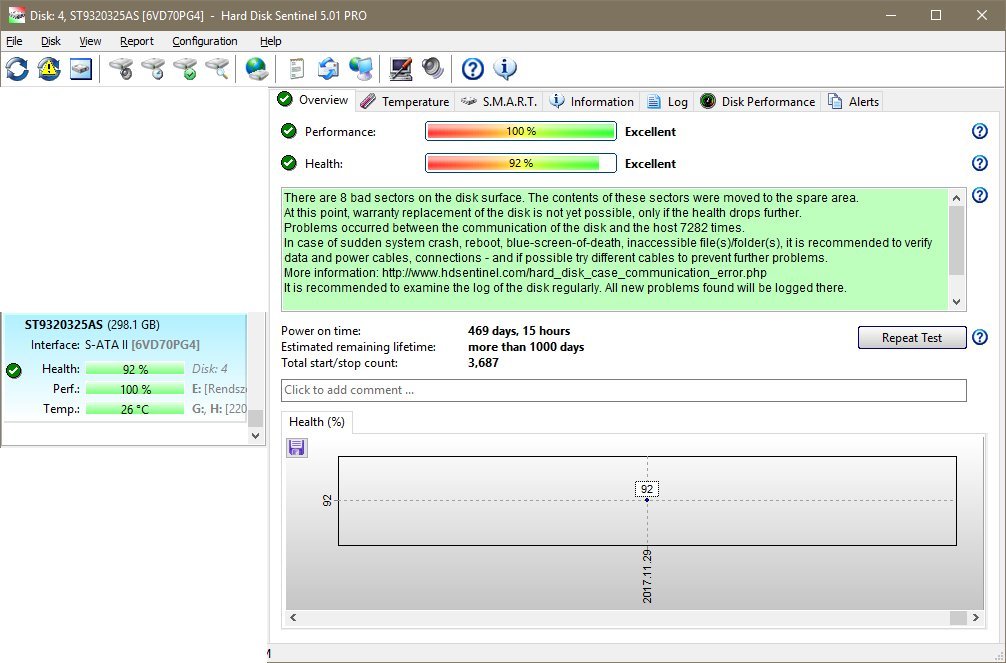The image size is (1006, 663).
Task: Switch to the Alerts tab
Action: 853,101
